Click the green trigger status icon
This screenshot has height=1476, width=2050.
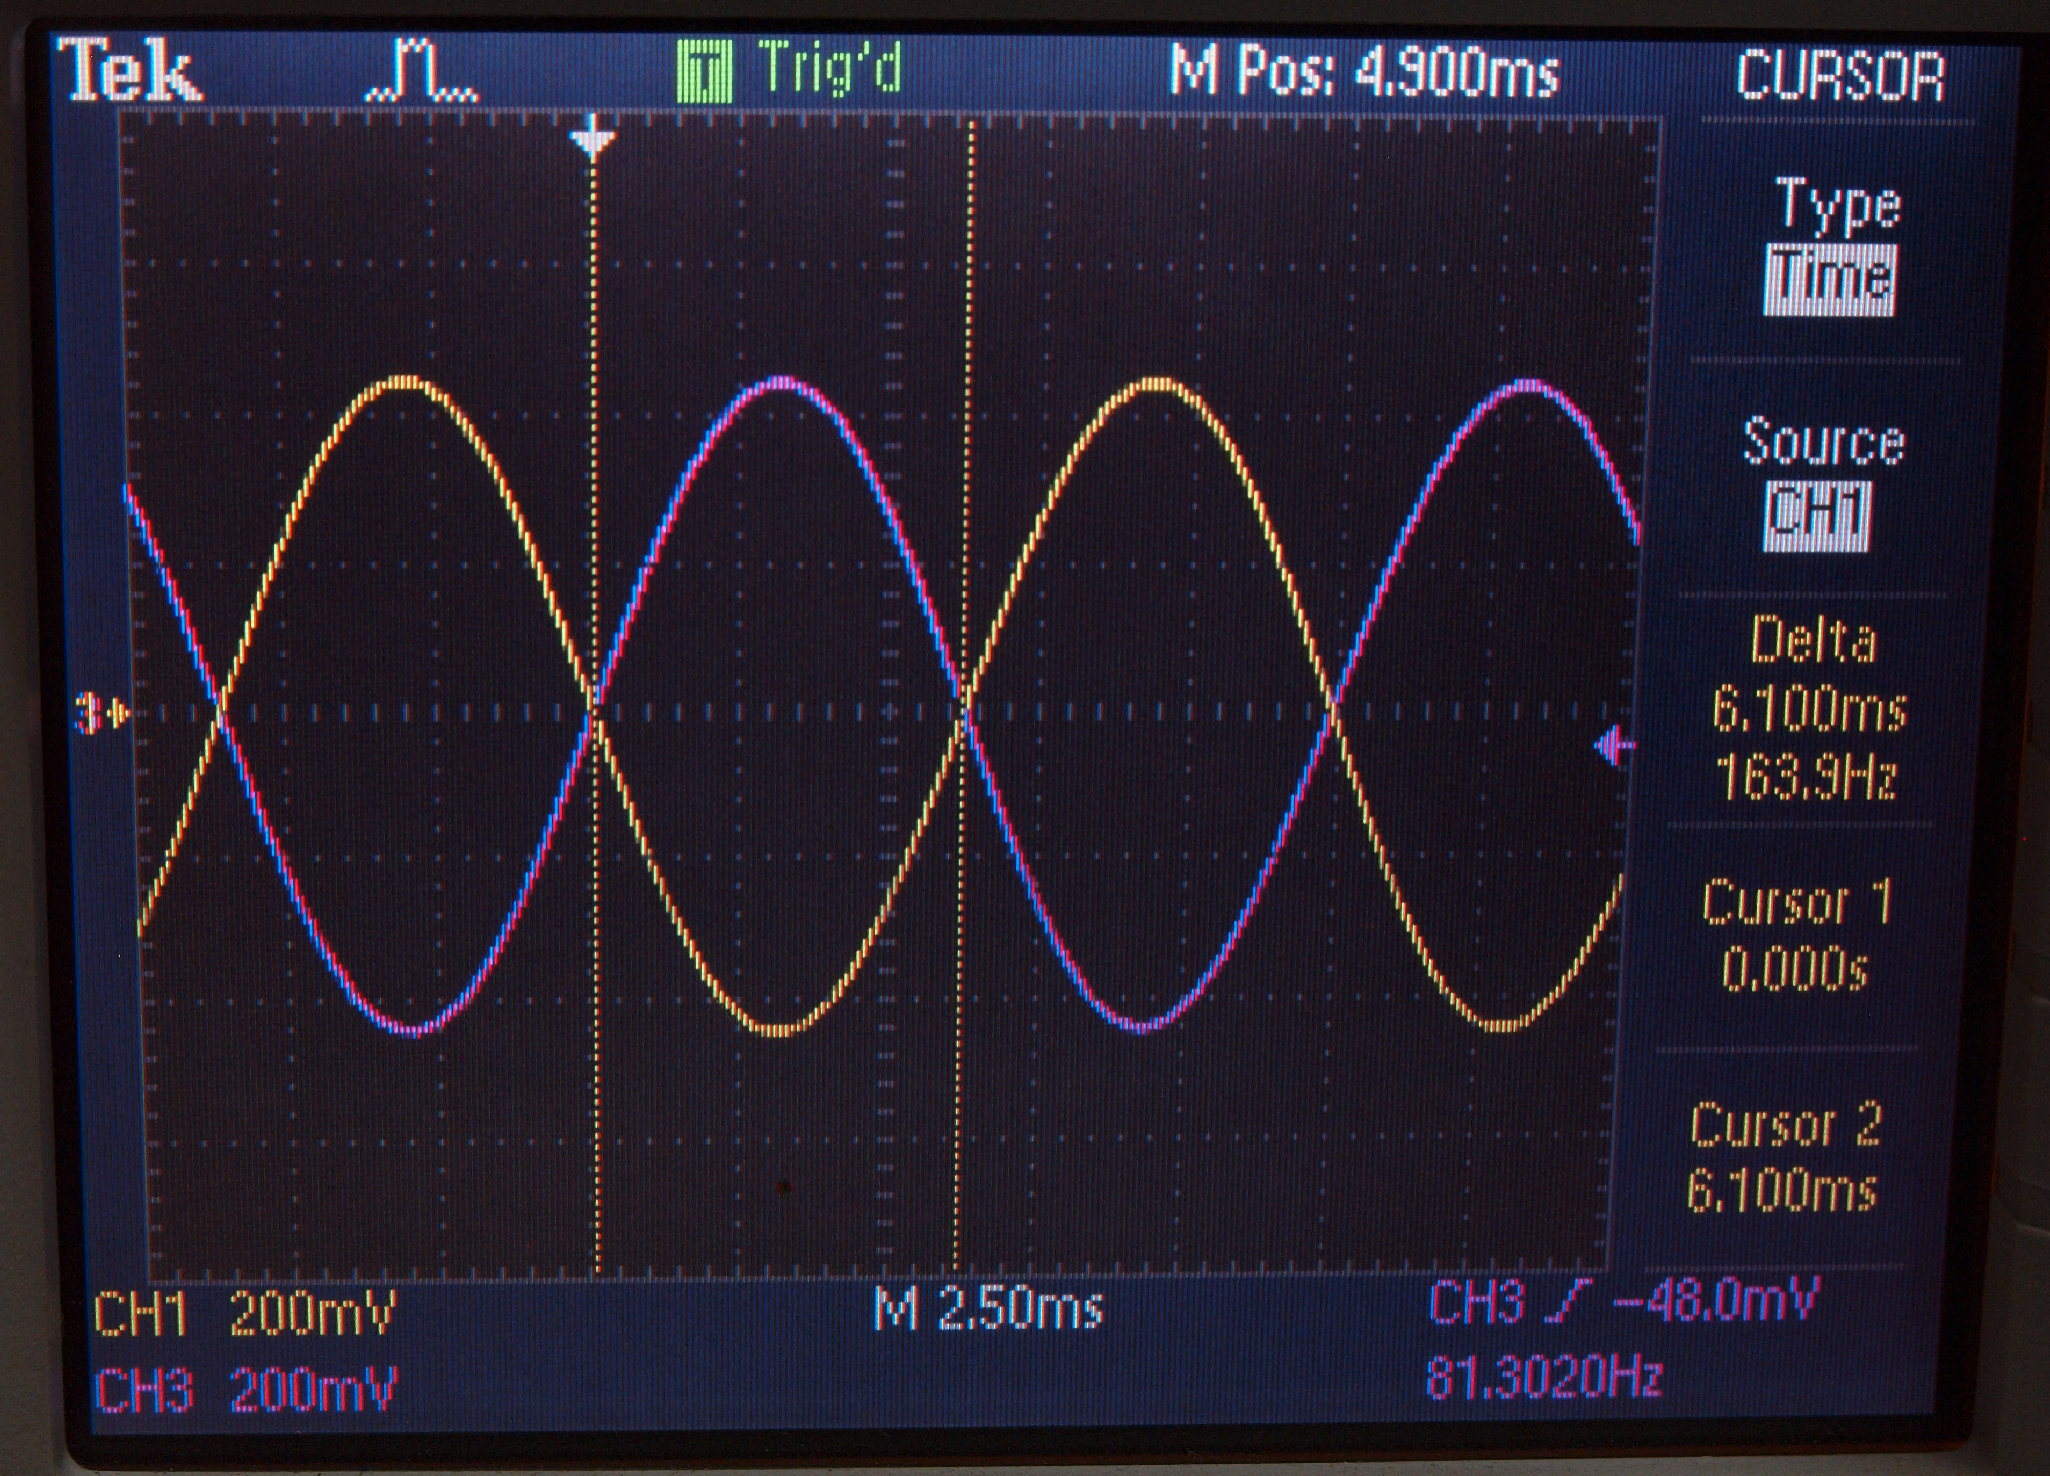point(705,72)
